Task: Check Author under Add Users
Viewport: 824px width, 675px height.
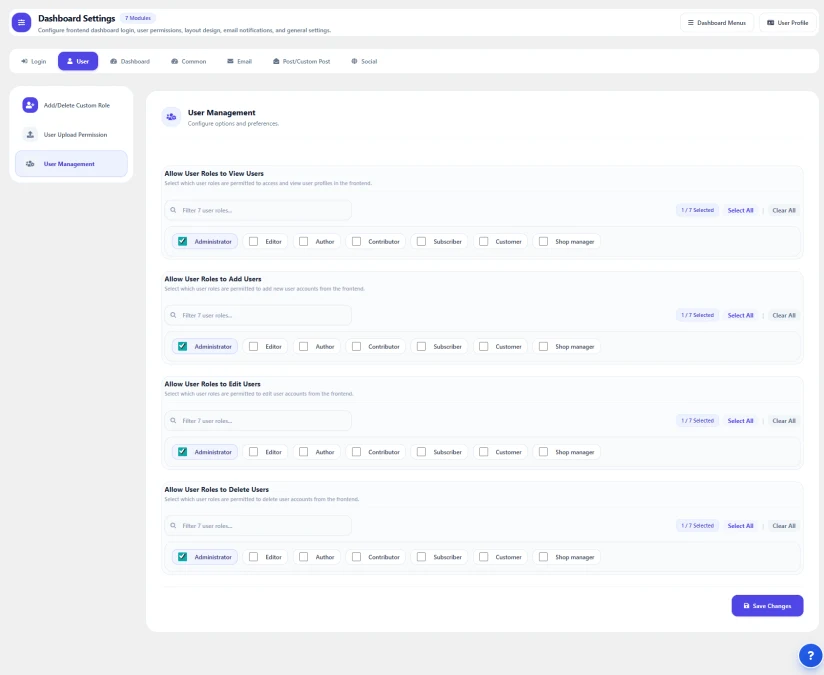Action: point(303,346)
